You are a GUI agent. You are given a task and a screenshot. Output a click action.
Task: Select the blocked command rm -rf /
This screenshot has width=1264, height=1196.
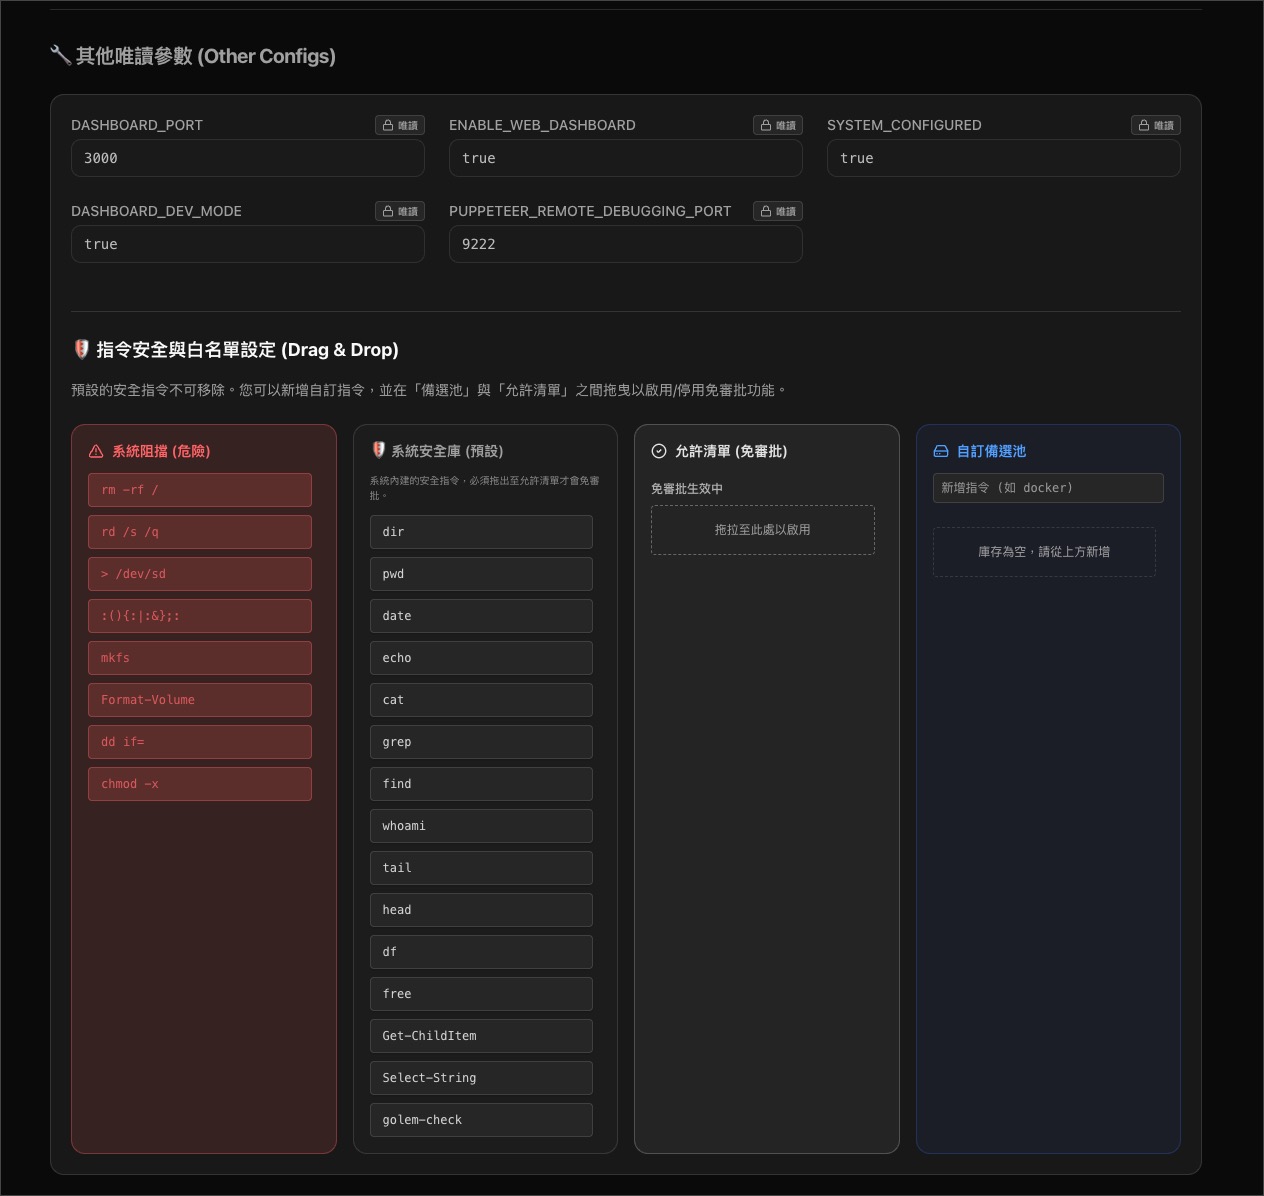pyautogui.click(x=200, y=490)
